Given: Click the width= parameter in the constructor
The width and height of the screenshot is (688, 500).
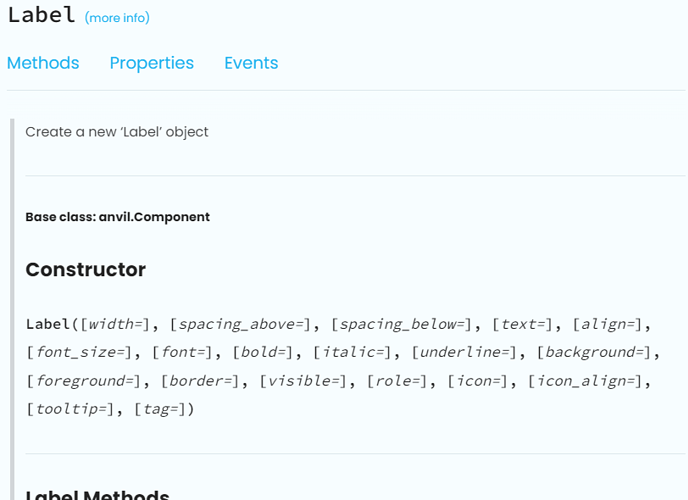Looking at the screenshot, I should pyautogui.click(x=116, y=324).
